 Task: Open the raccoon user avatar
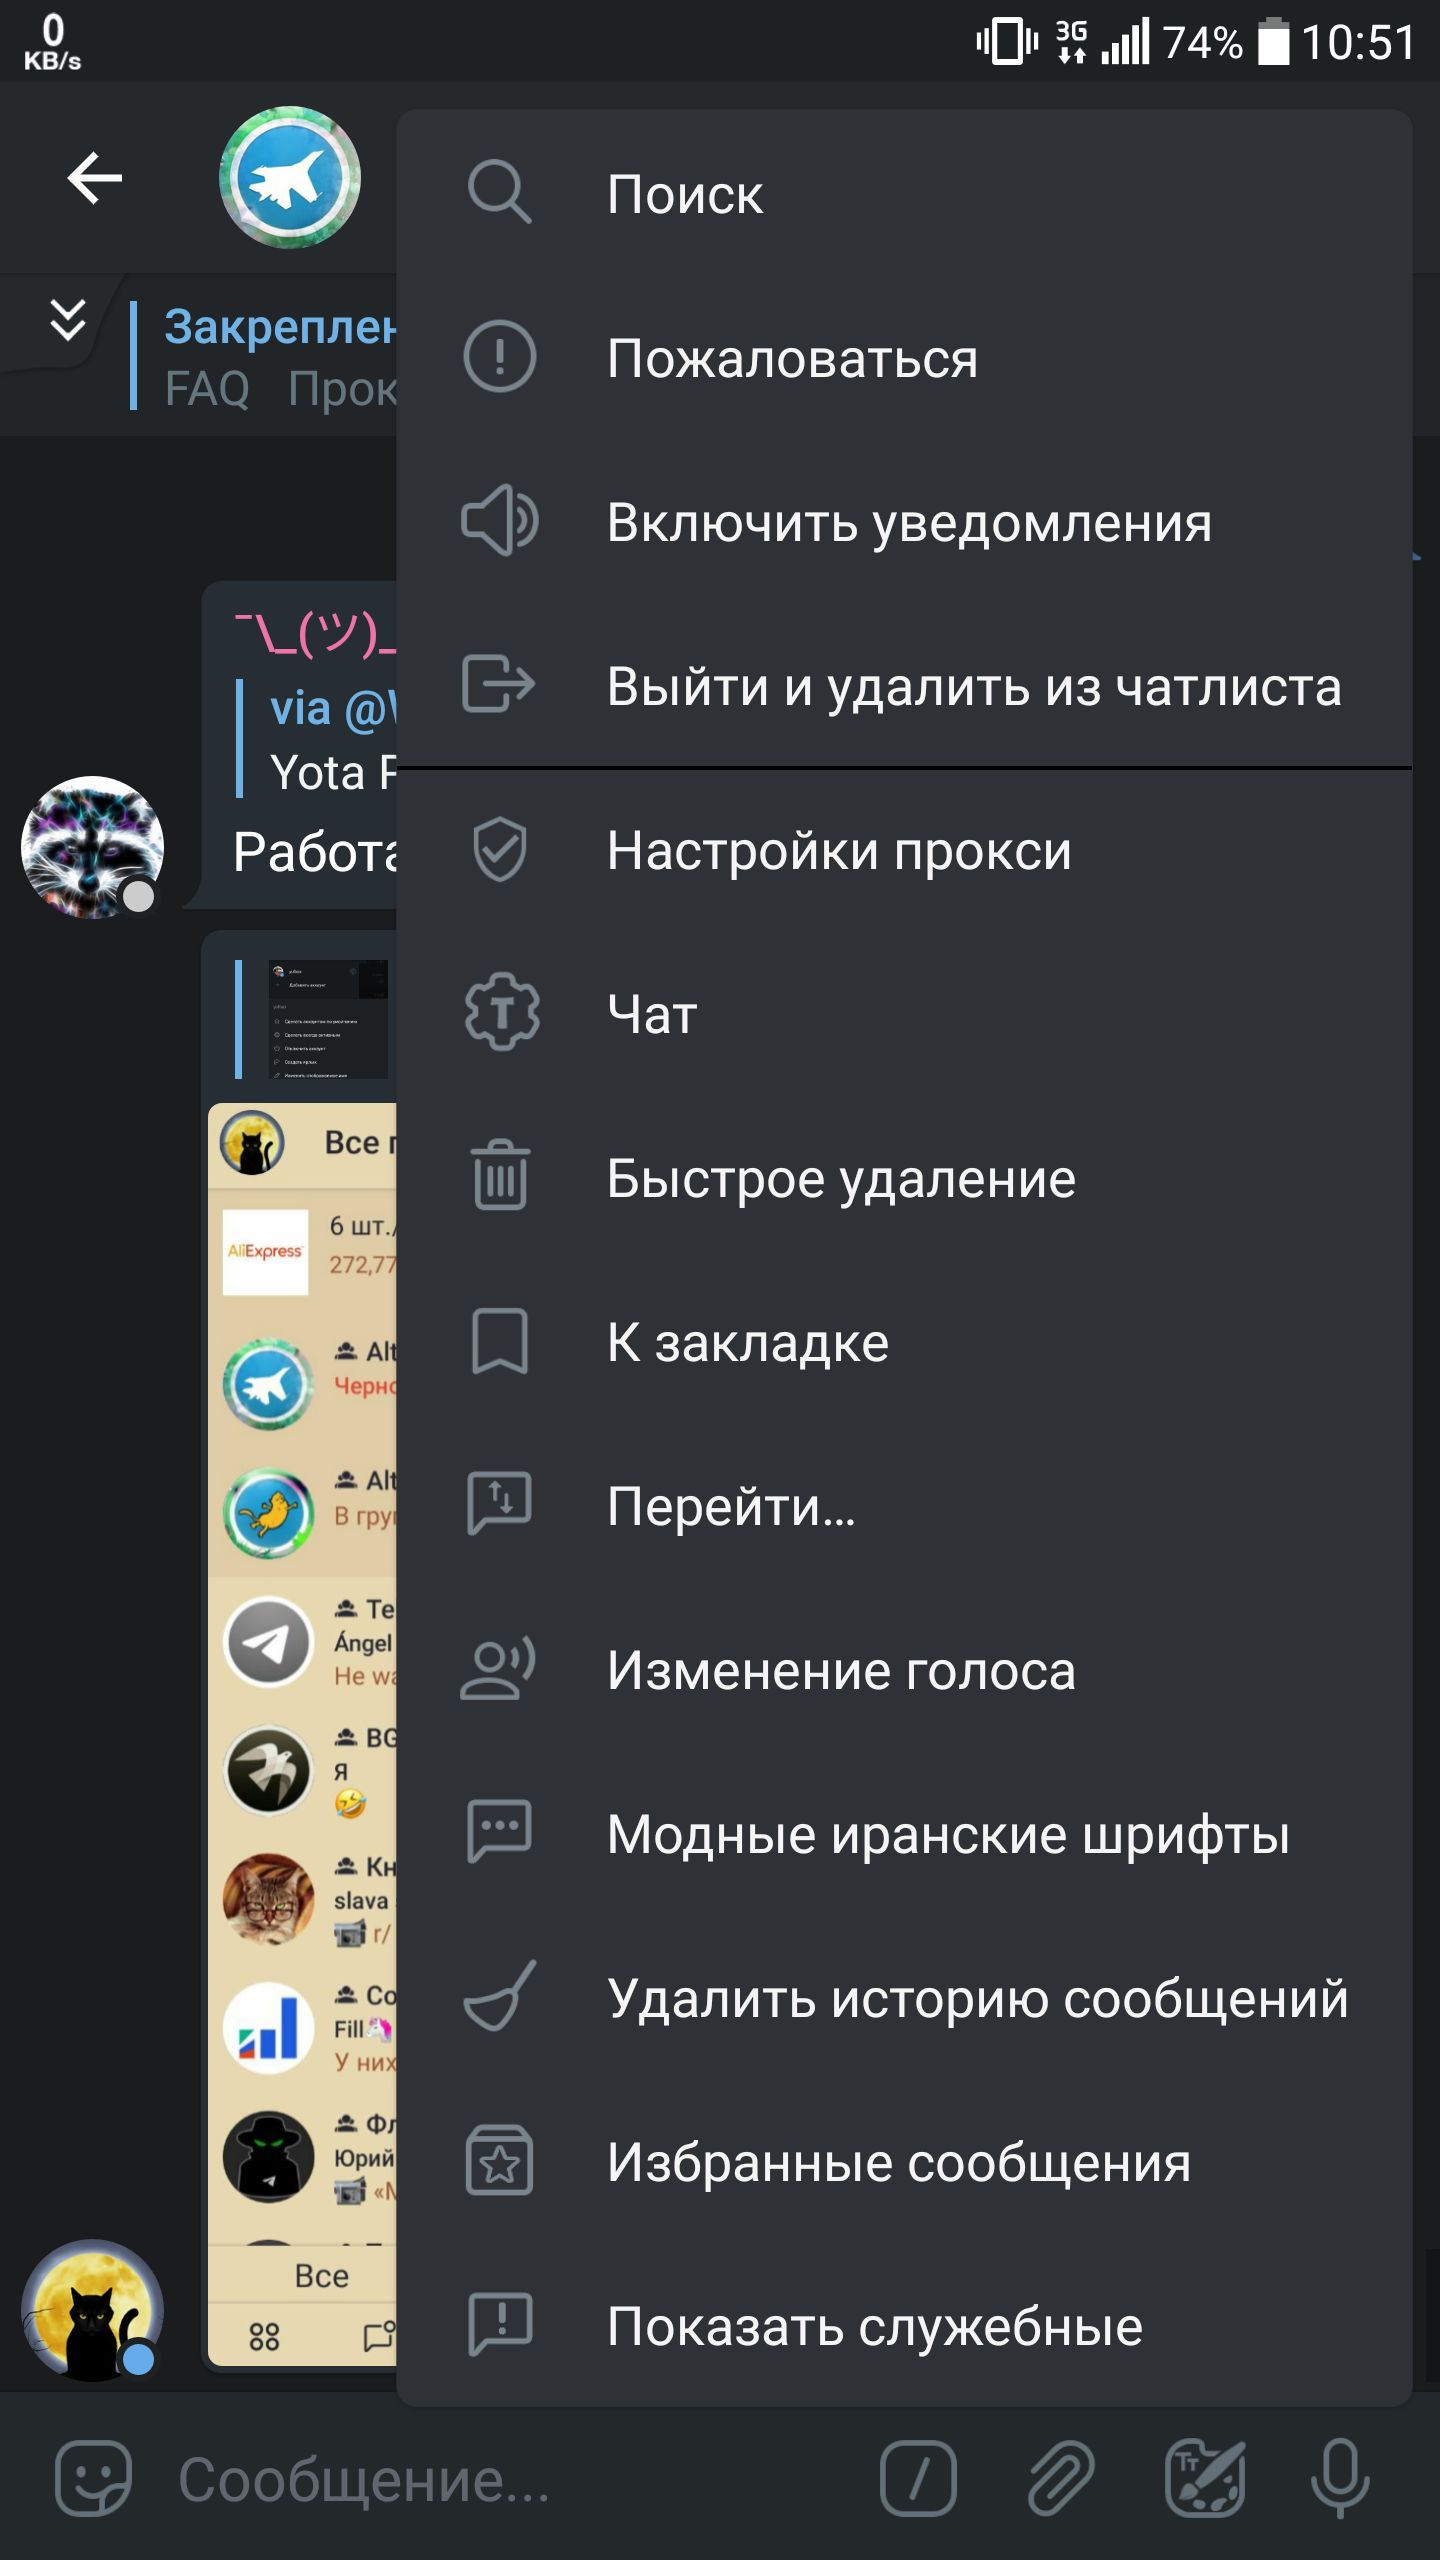coord(92,847)
